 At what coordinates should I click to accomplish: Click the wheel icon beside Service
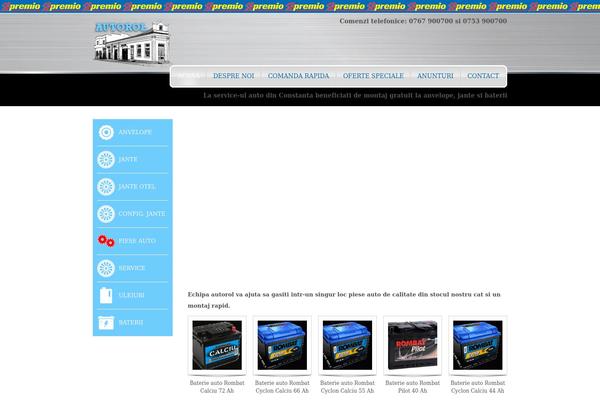tap(106, 268)
